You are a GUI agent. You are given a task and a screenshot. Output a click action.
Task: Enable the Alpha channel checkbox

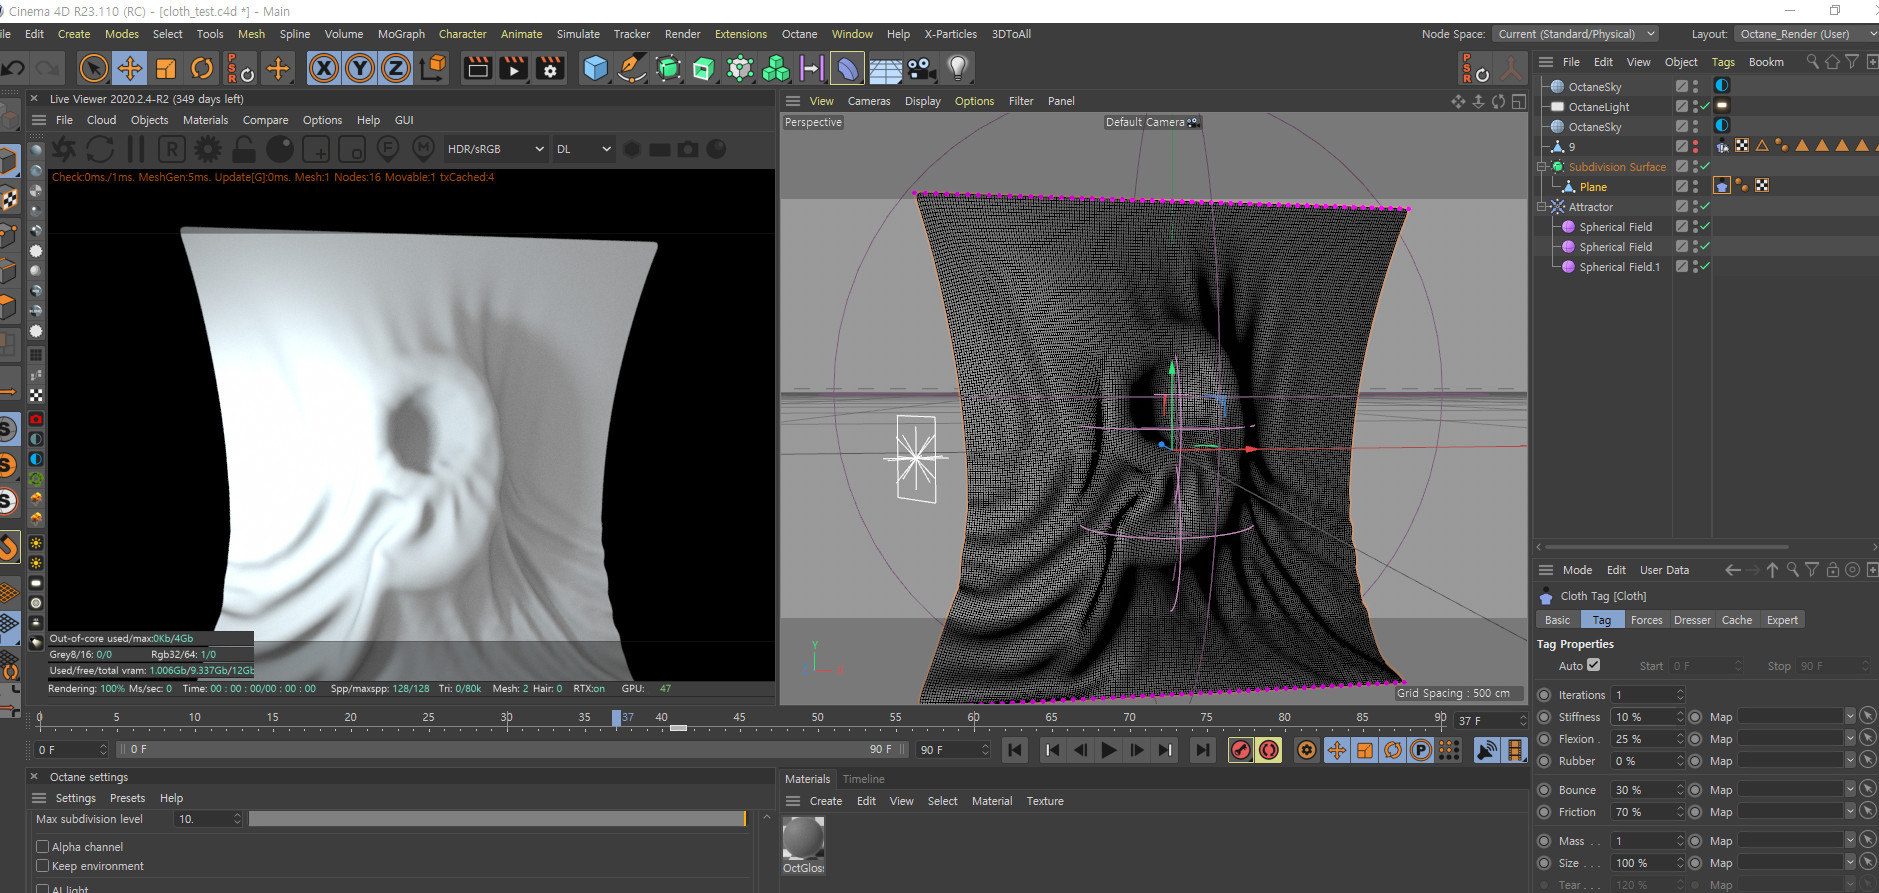(x=43, y=847)
